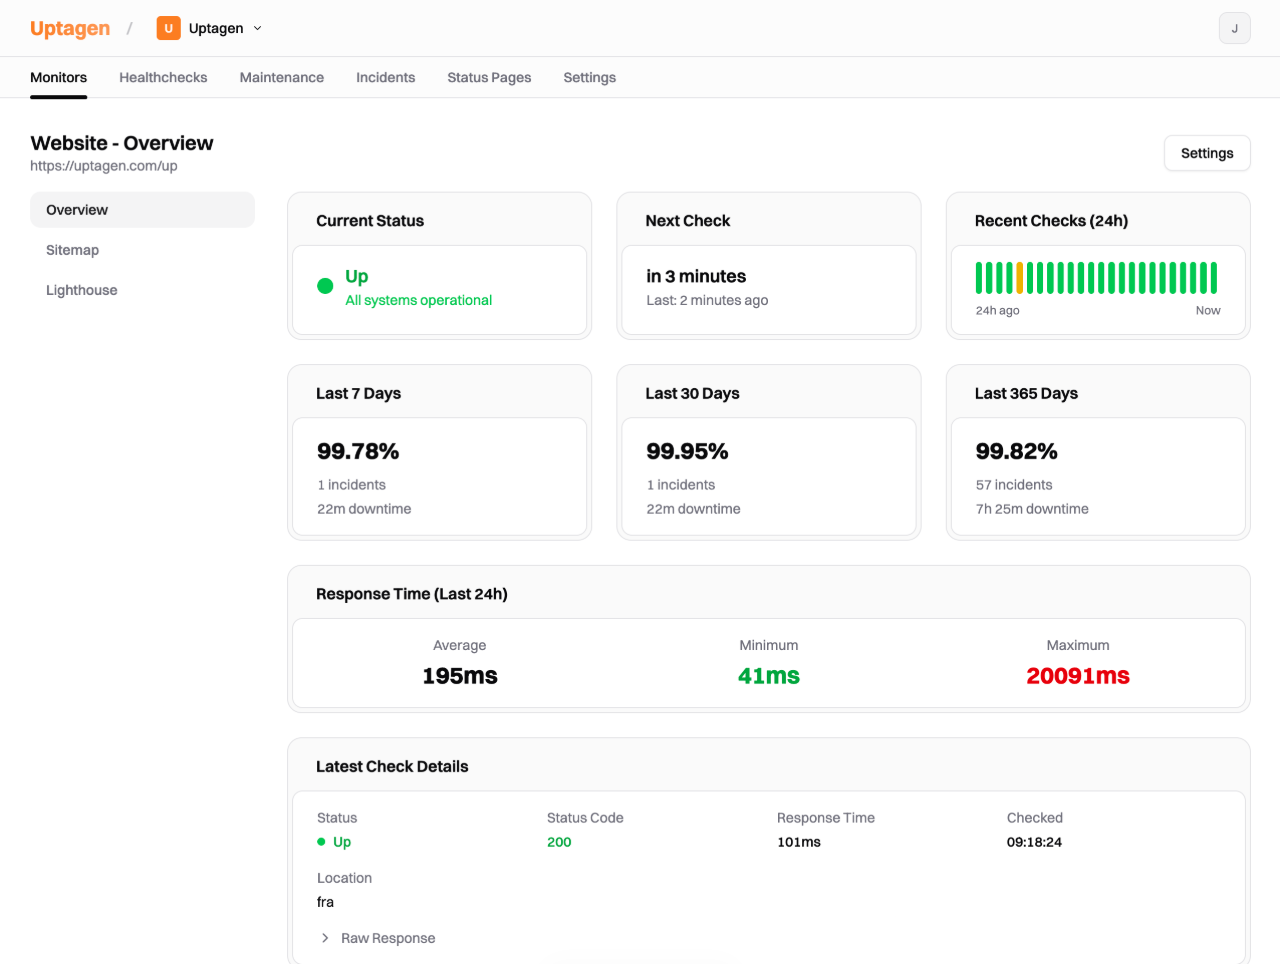The height and width of the screenshot is (964, 1280).
Task: Switch to the Healthchecks tab
Action: coord(162,77)
